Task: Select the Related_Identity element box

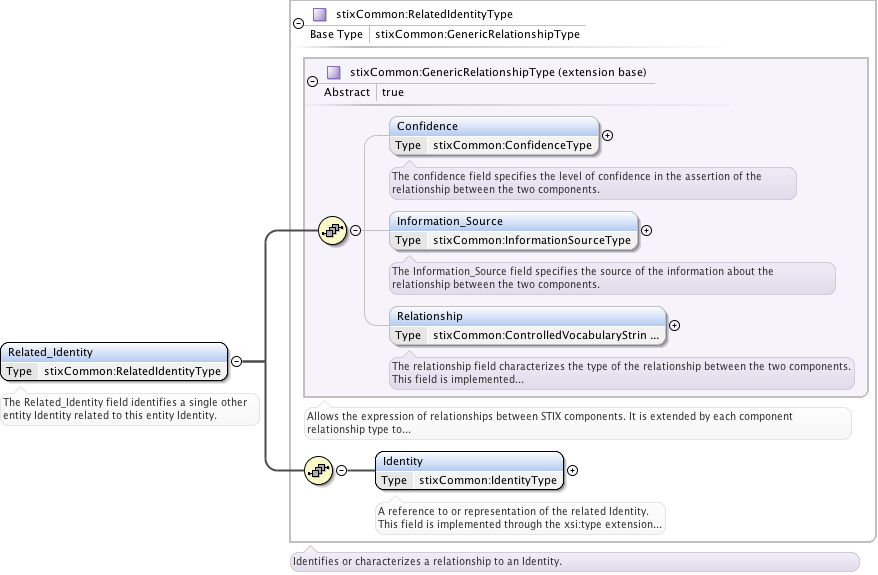Action: coord(113,352)
